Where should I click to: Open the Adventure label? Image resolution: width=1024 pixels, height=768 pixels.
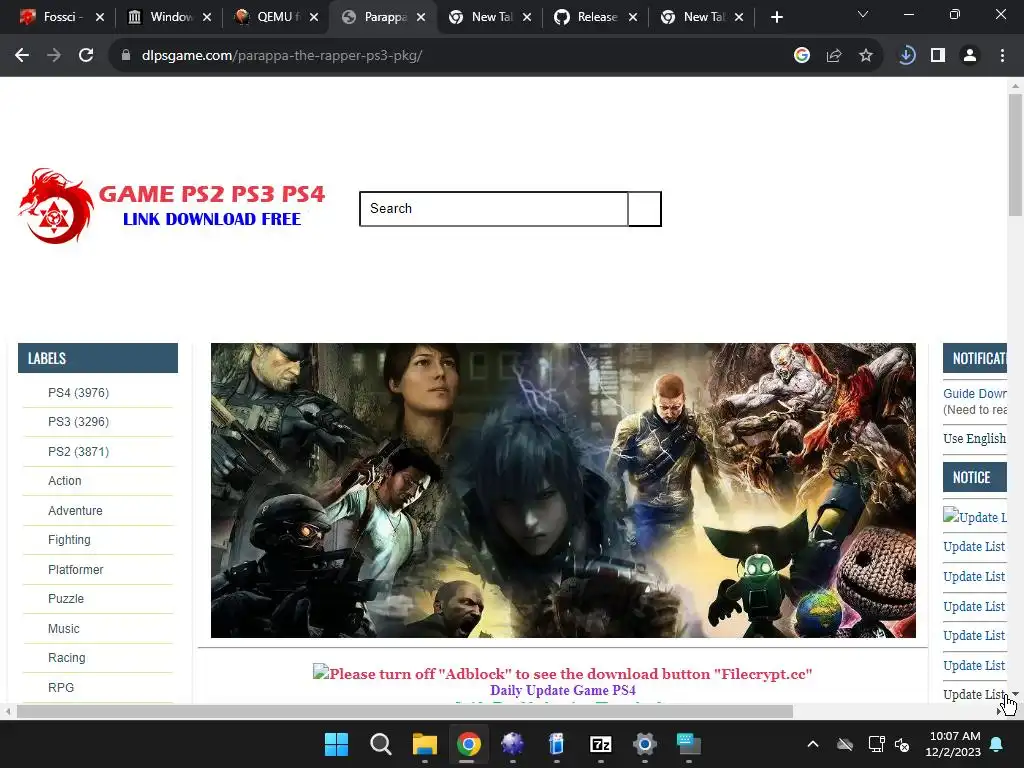click(x=75, y=511)
